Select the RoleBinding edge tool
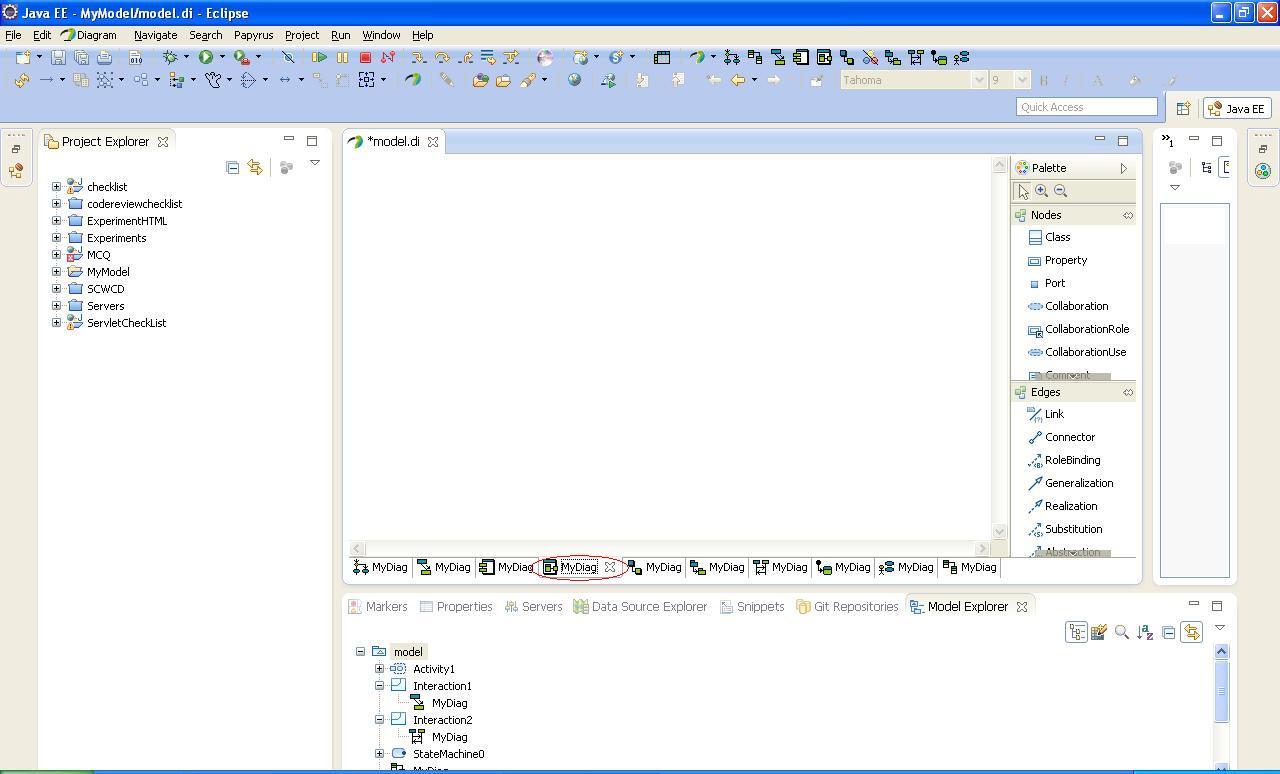The image size is (1280, 774). point(1064,460)
